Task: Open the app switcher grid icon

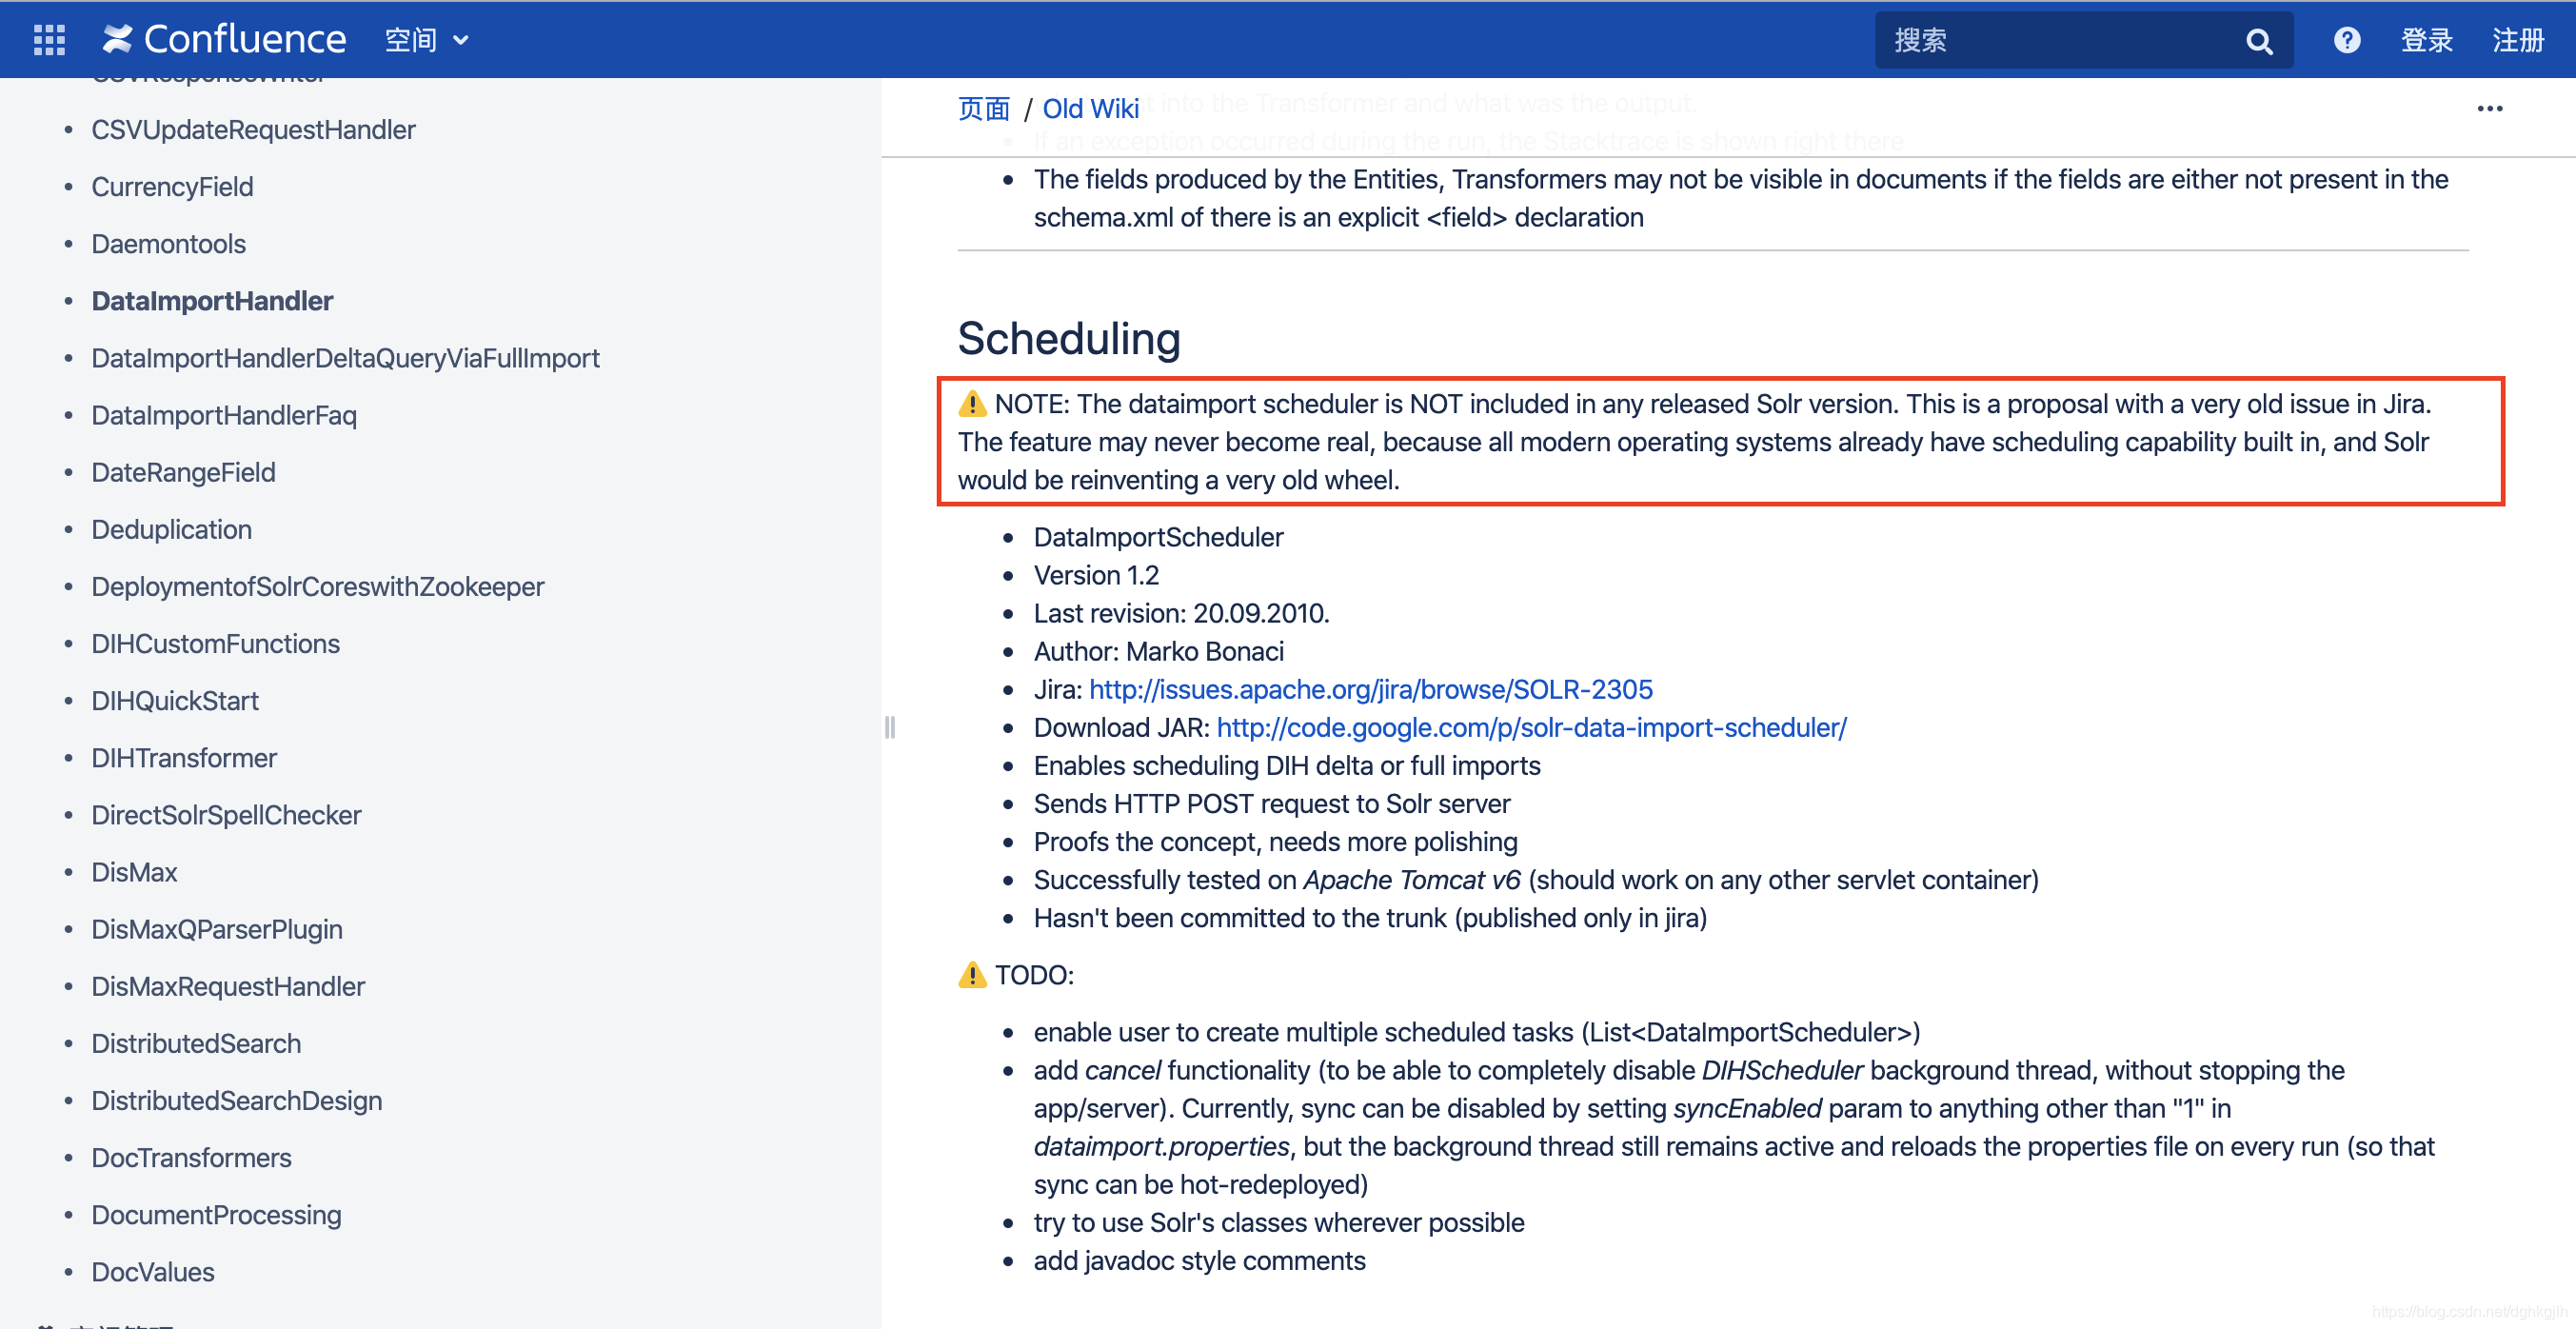Action: point(49,40)
